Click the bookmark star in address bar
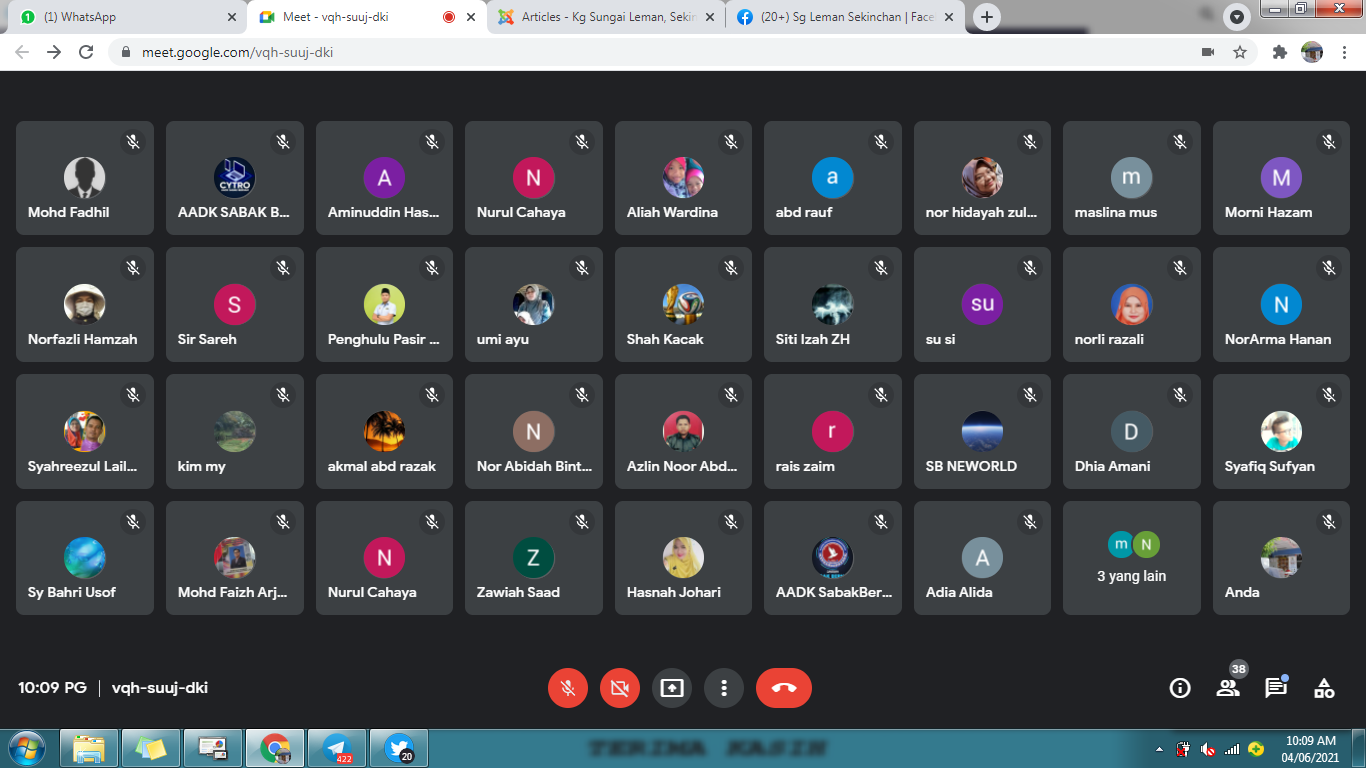This screenshot has height=768, width=1366. click(1240, 52)
